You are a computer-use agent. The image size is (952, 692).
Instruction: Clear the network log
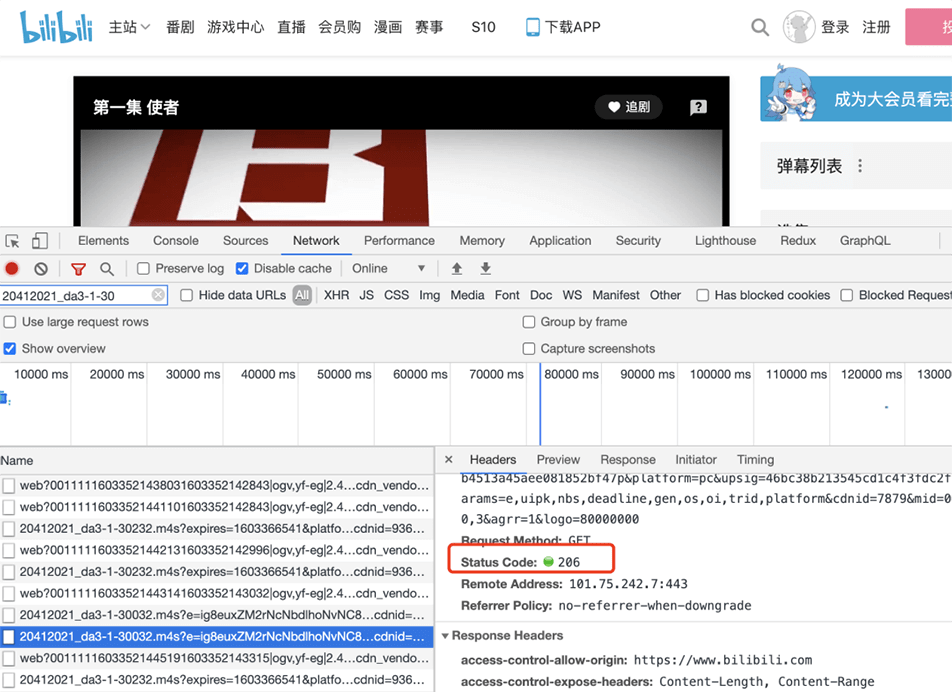pos(41,268)
